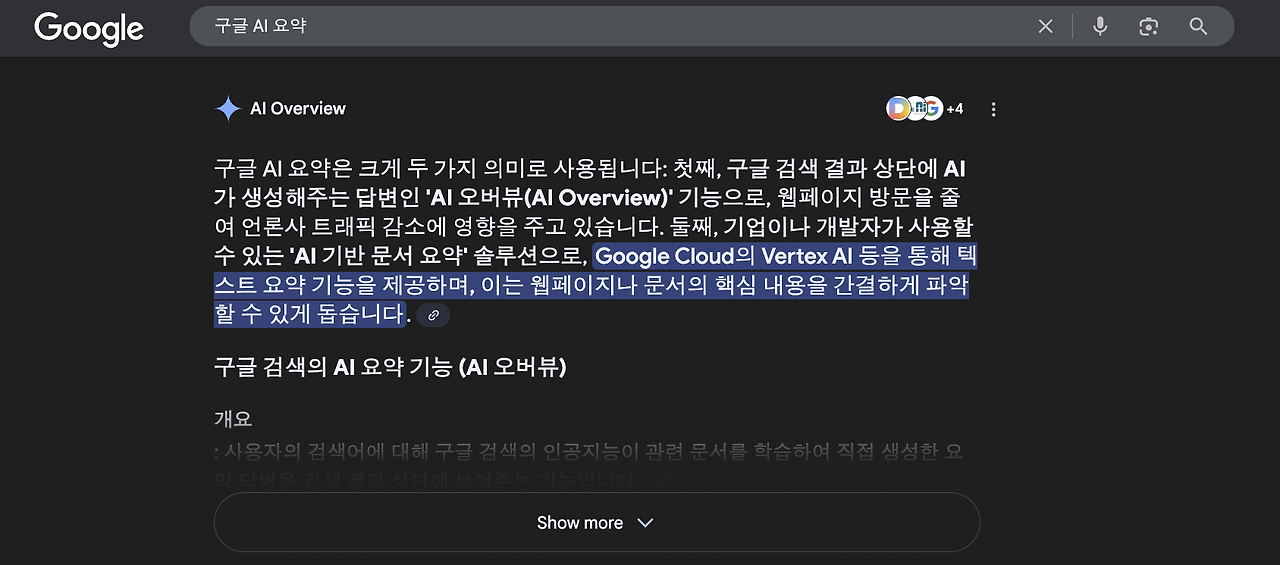Click the AI Overview sparkle icon

(x=228, y=109)
